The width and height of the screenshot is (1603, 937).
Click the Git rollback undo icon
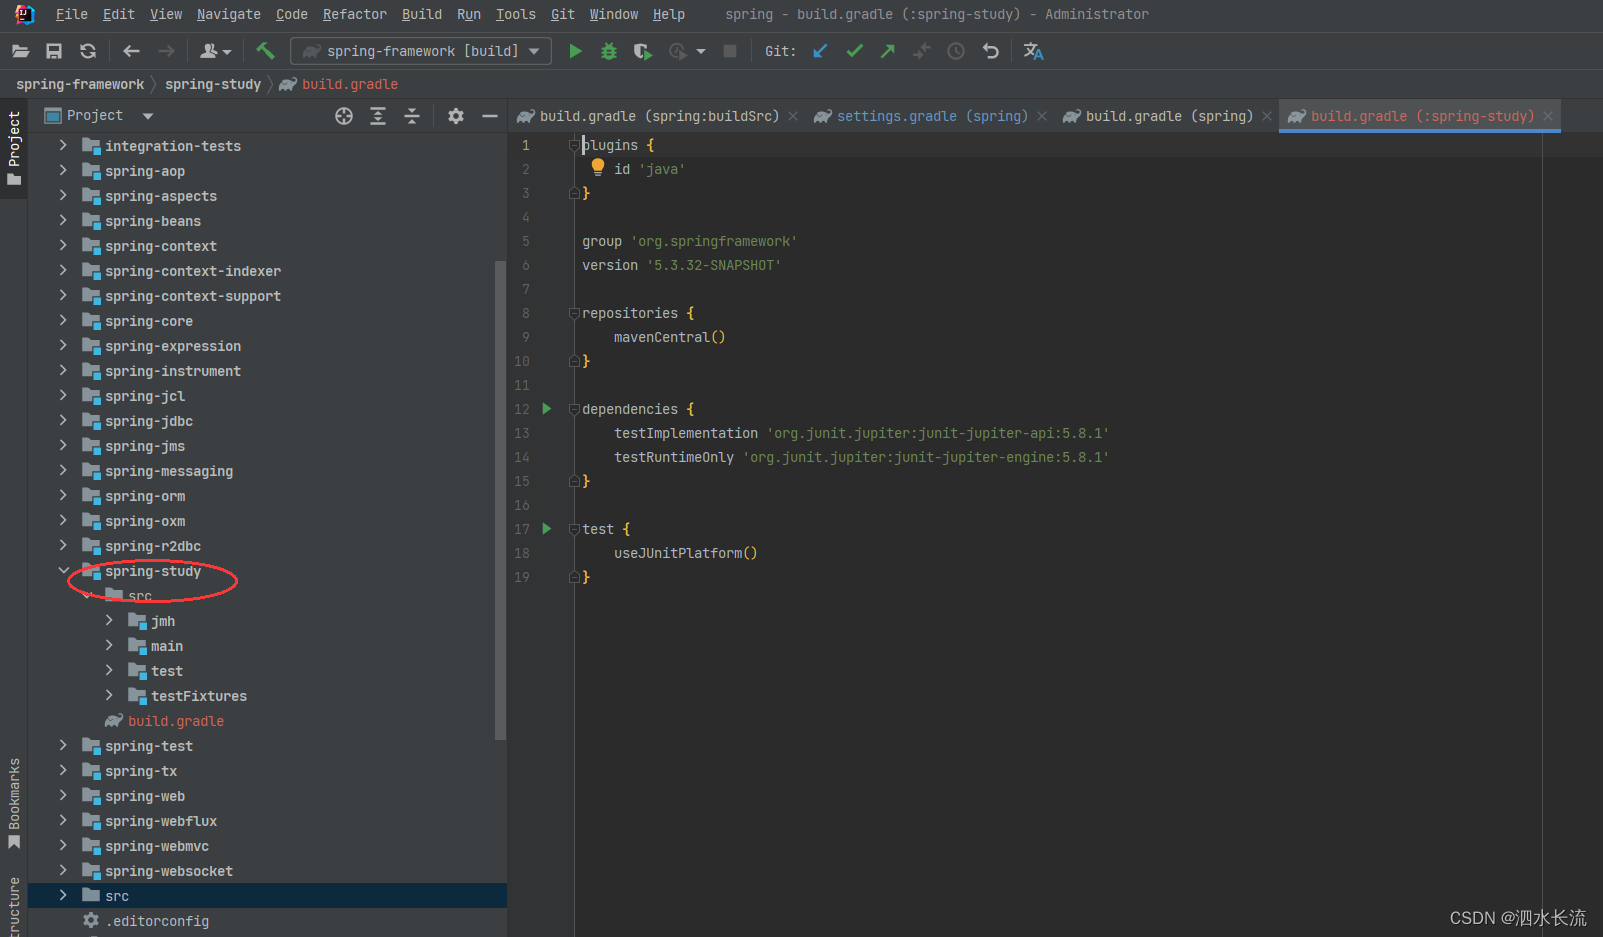[990, 51]
